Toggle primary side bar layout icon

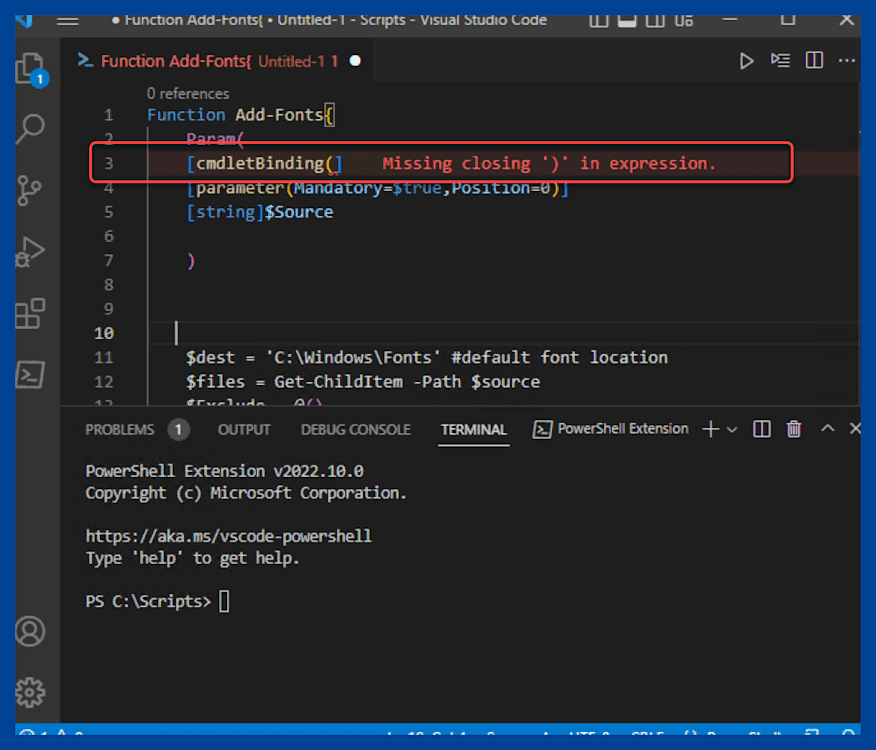[598, 21]
